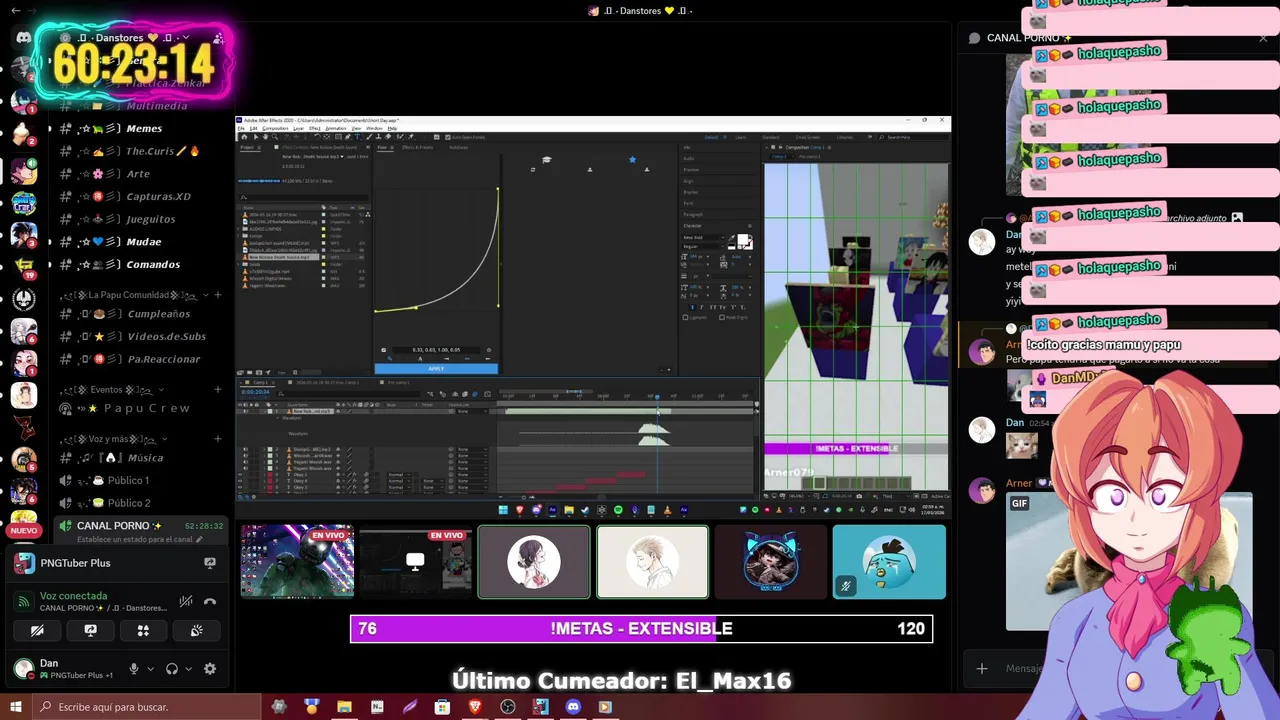Open the Arte channel
The height and width of the screenshot is (720, 1280).
(x=143, y=174)
